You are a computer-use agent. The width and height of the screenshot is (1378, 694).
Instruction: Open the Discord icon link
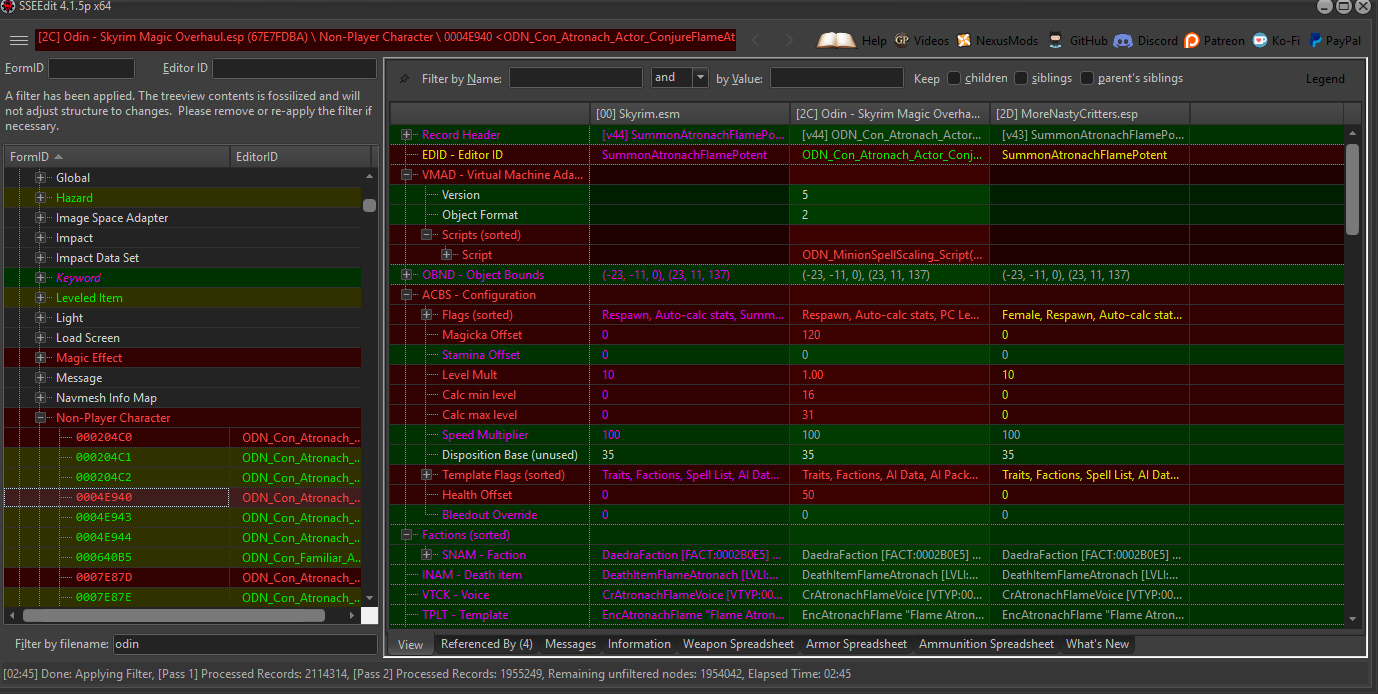tap(1123, 41)
